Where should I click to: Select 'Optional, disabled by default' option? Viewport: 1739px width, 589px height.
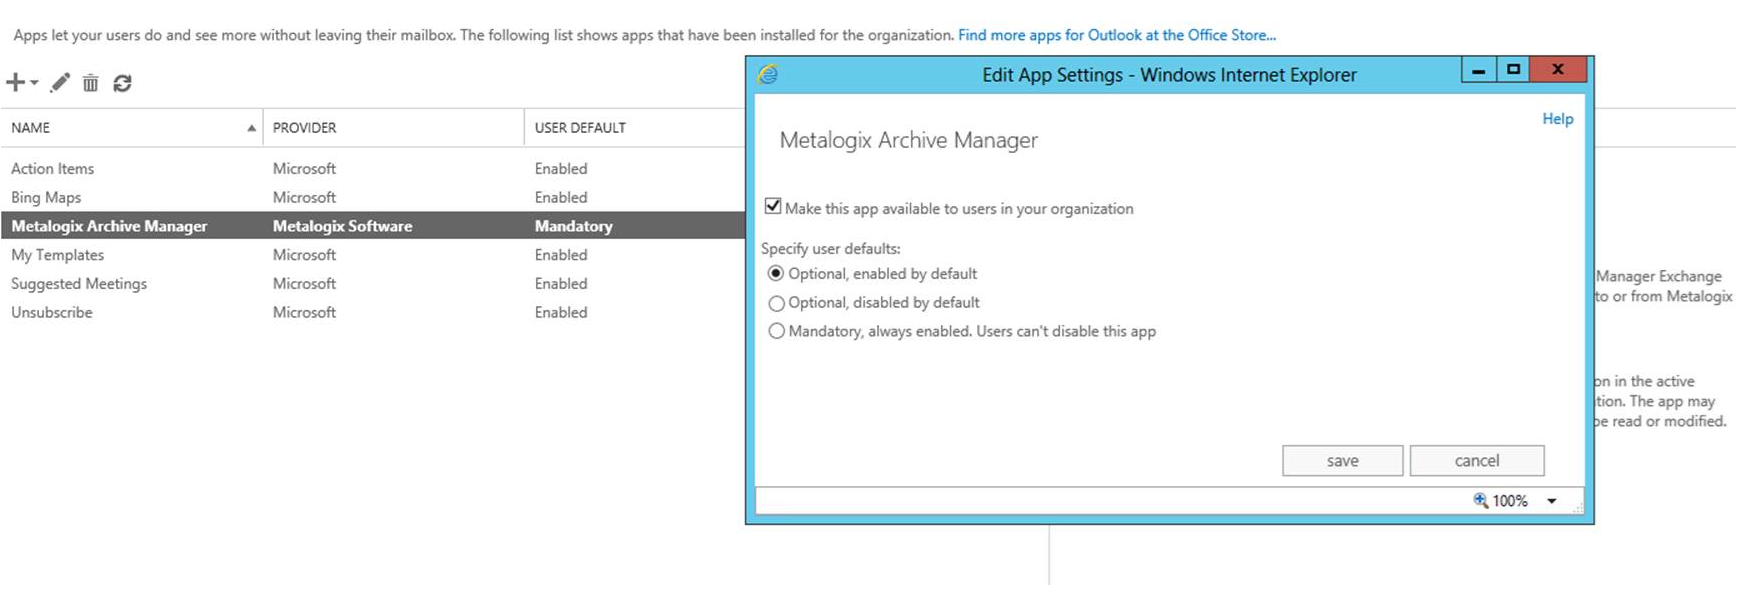coord(776,303)
